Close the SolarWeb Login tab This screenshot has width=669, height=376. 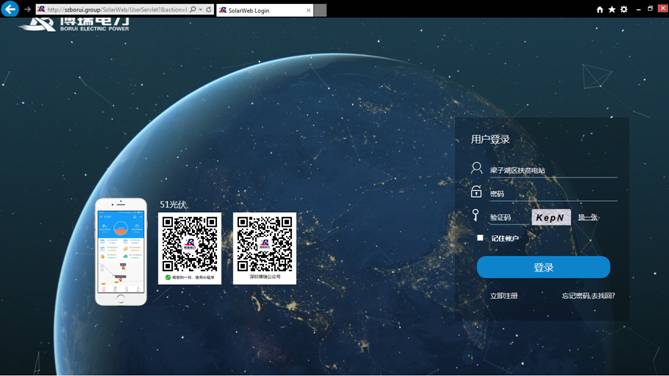pos(308,10)
